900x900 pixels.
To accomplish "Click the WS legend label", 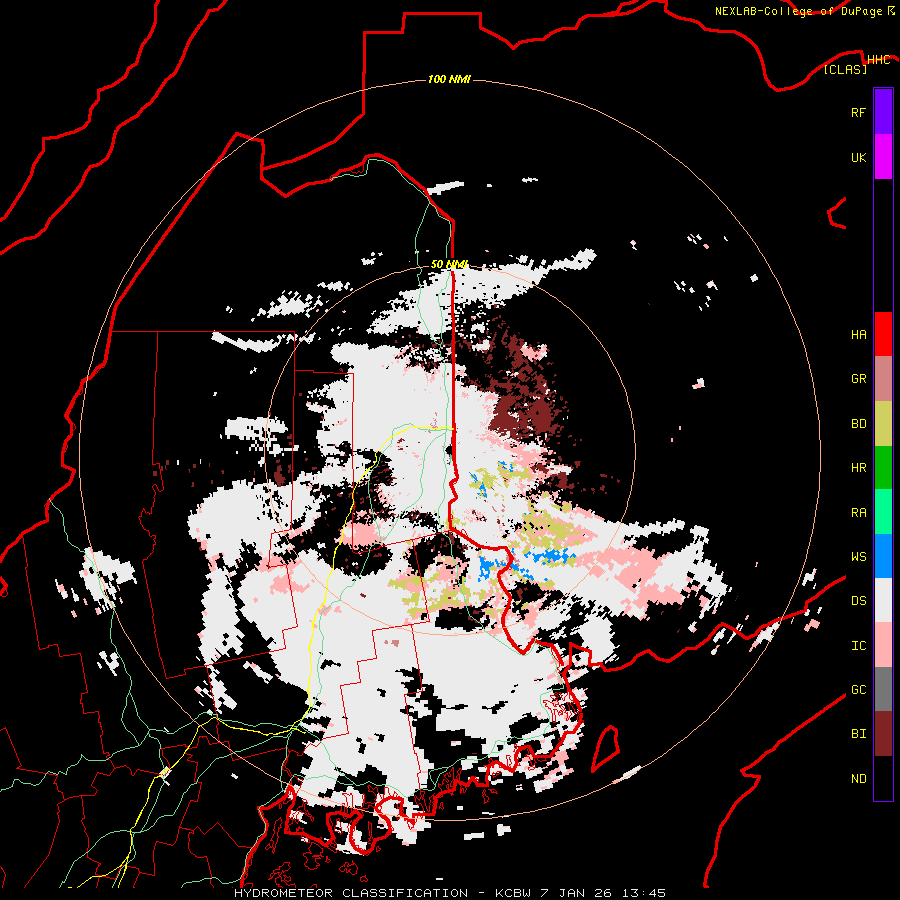I will [x=858, y=557].
